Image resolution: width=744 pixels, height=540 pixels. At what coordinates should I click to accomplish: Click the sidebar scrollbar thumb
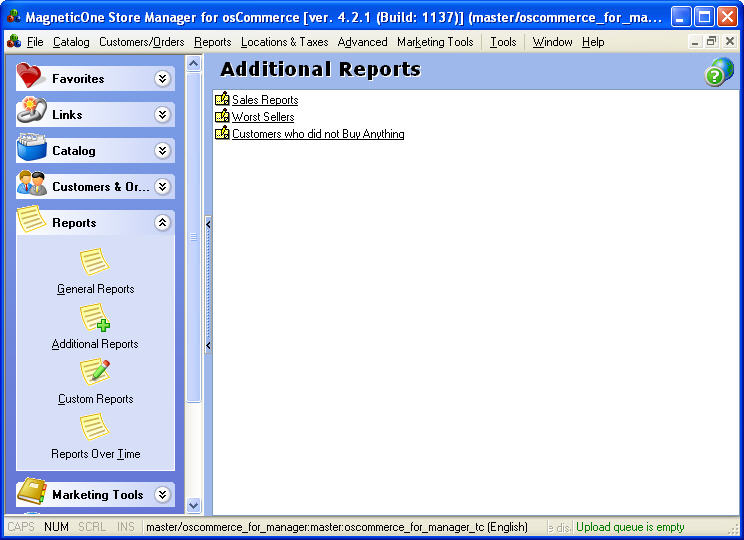point(194,236)
